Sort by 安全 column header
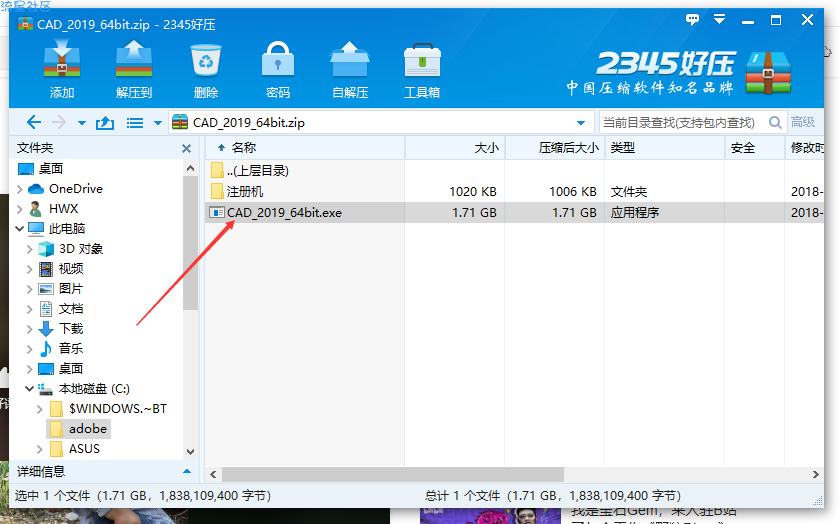This screenshot has height=524, width=839. click(755, 148)
